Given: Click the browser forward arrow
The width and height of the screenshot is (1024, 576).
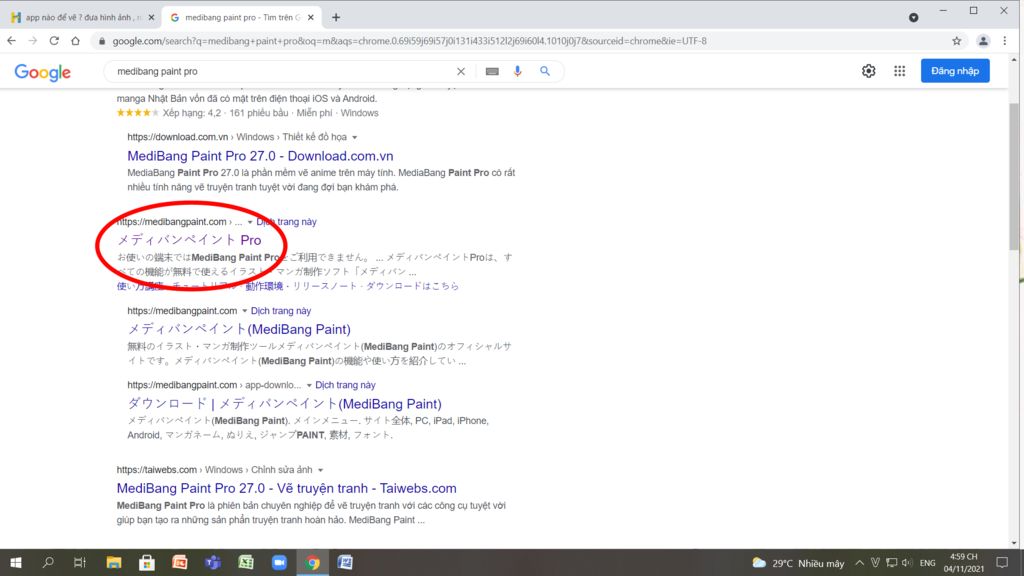Looking at the screenshot, I should tap(33, 40).
